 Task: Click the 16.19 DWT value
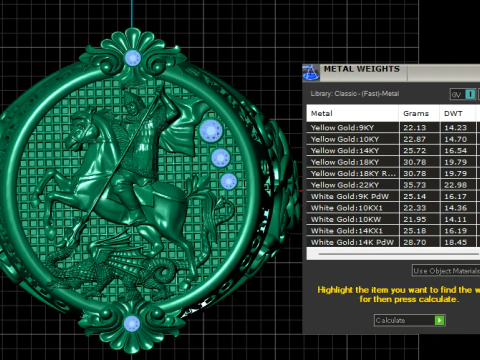(455, 231)
